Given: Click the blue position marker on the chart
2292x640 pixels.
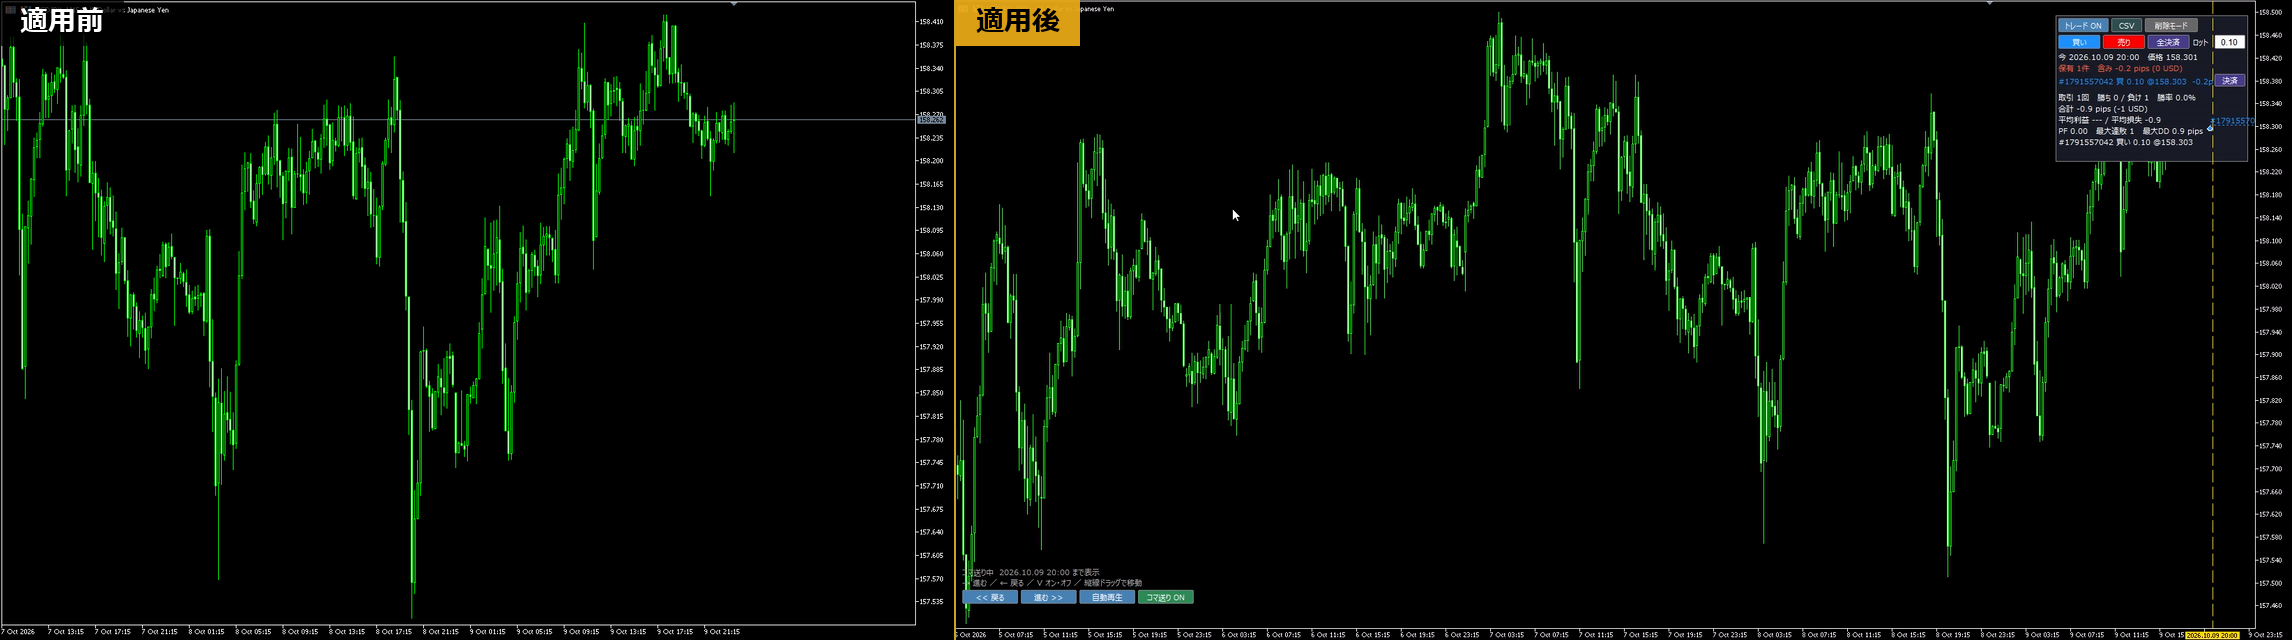Looking at the screenshot, I should click(x=2210, y=128).
